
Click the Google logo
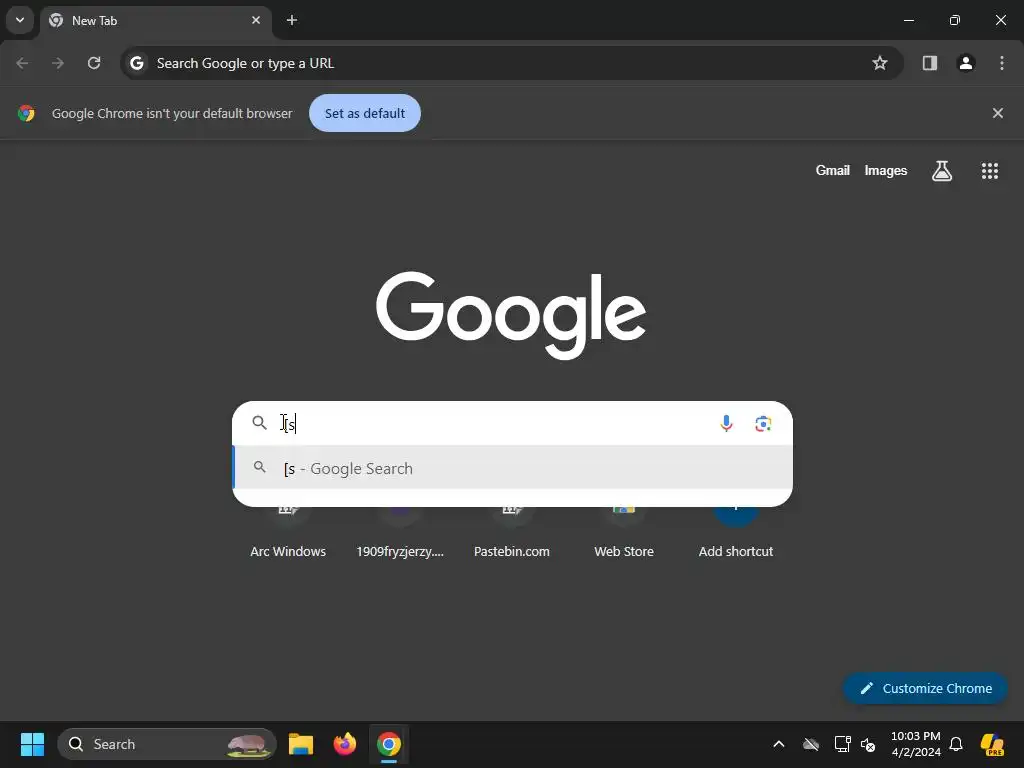point(511,315)
